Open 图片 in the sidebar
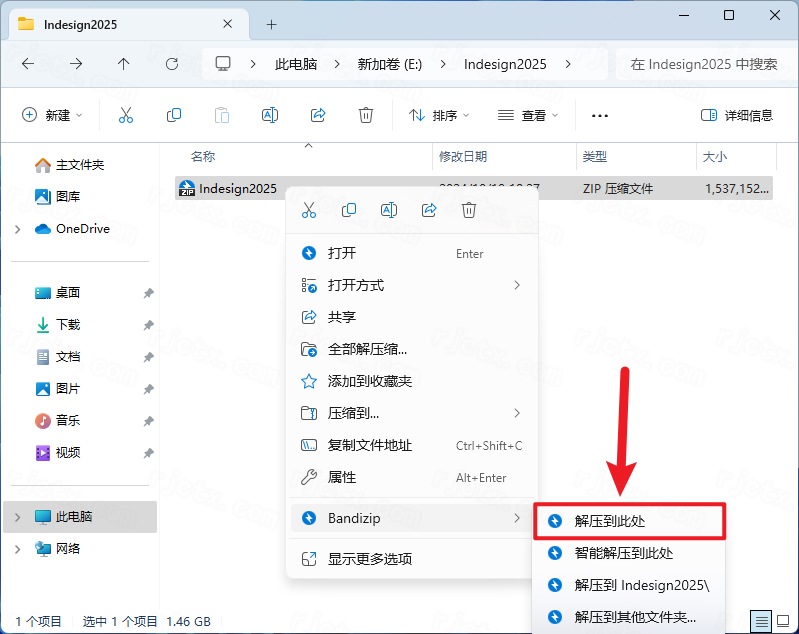Viewport: 799px width, 634px height. pos(57,389)
